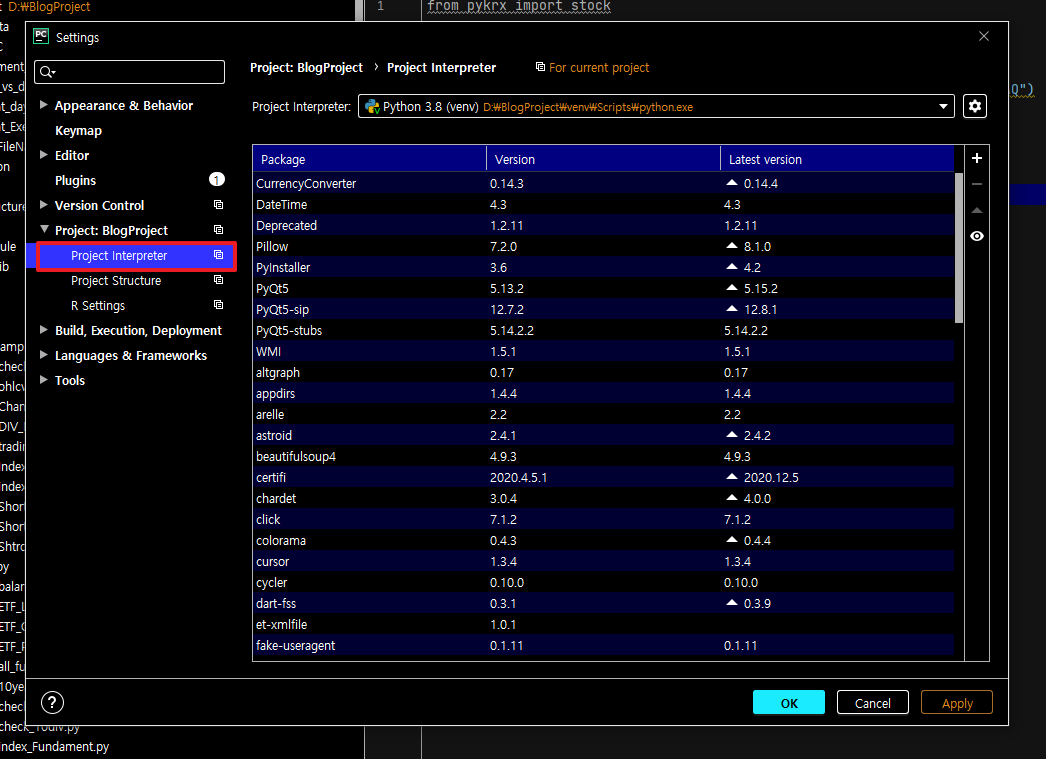This screenshot has width=1046, height=759.
Task: Click the update arrow in the certifi row
Action: pos(732,477)
